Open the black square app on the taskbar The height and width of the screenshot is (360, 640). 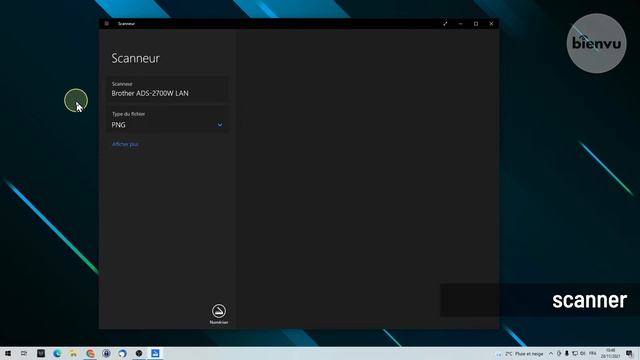point(41,353)
